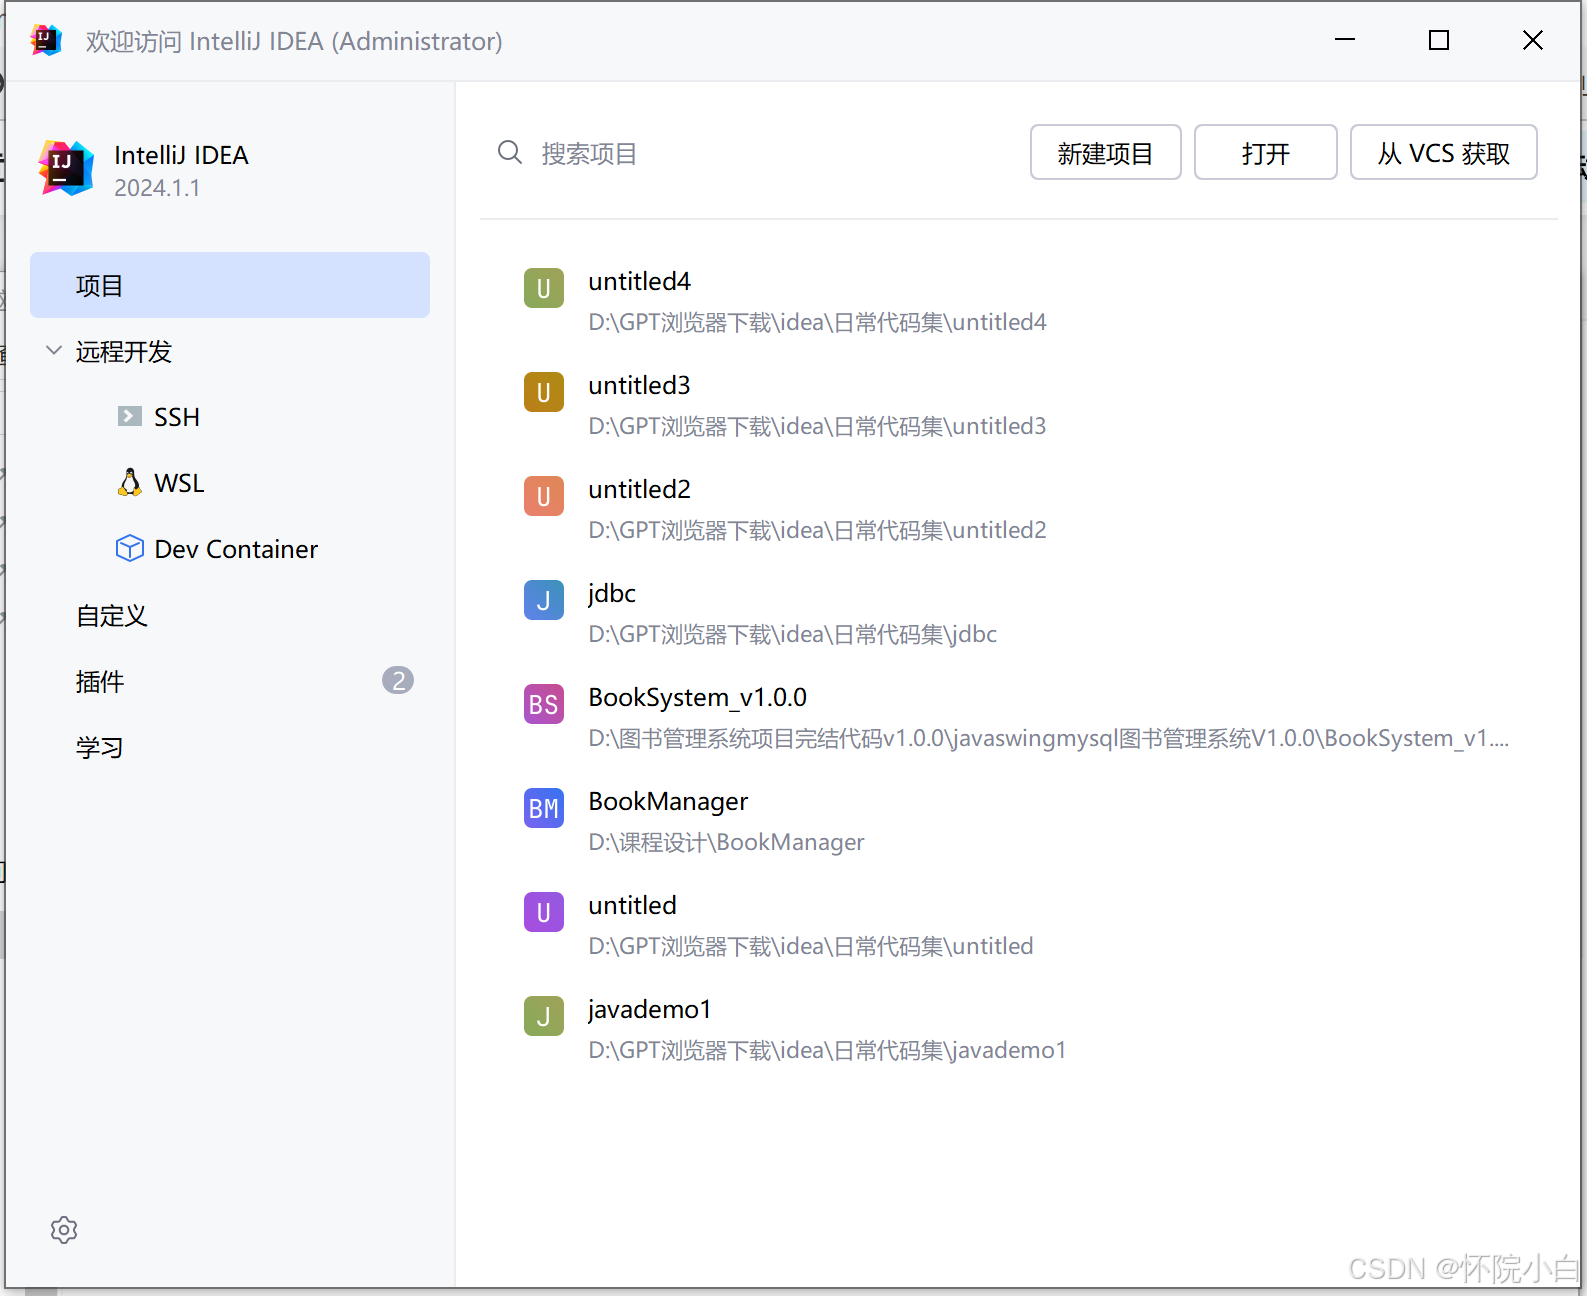Click the BS icon for BookSystem_v1.0.0
The width and height of the screenshot is (1587, 1296).
[x=544, y=704]
